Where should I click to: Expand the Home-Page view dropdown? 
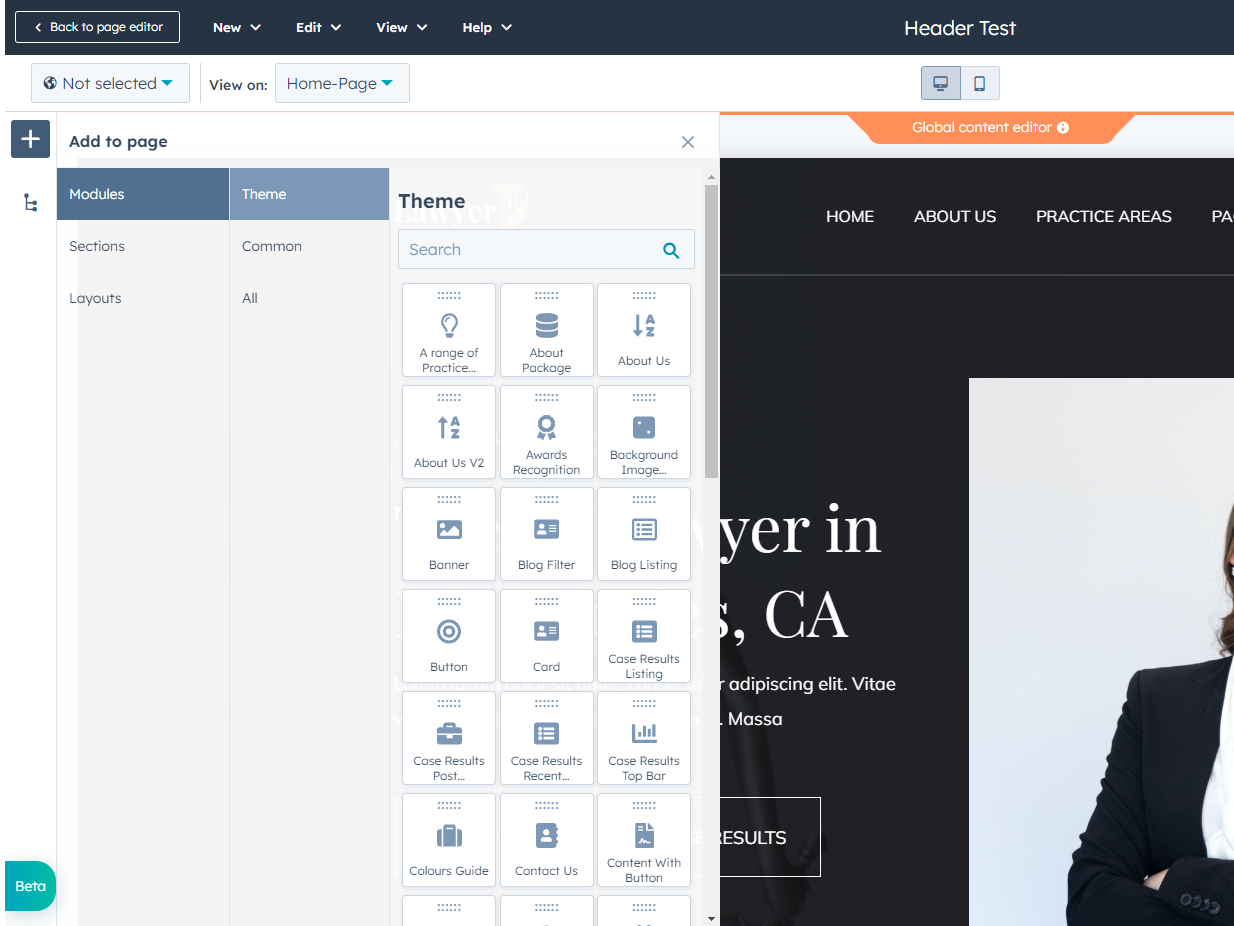pyautogui.click(x=341, y=83)
